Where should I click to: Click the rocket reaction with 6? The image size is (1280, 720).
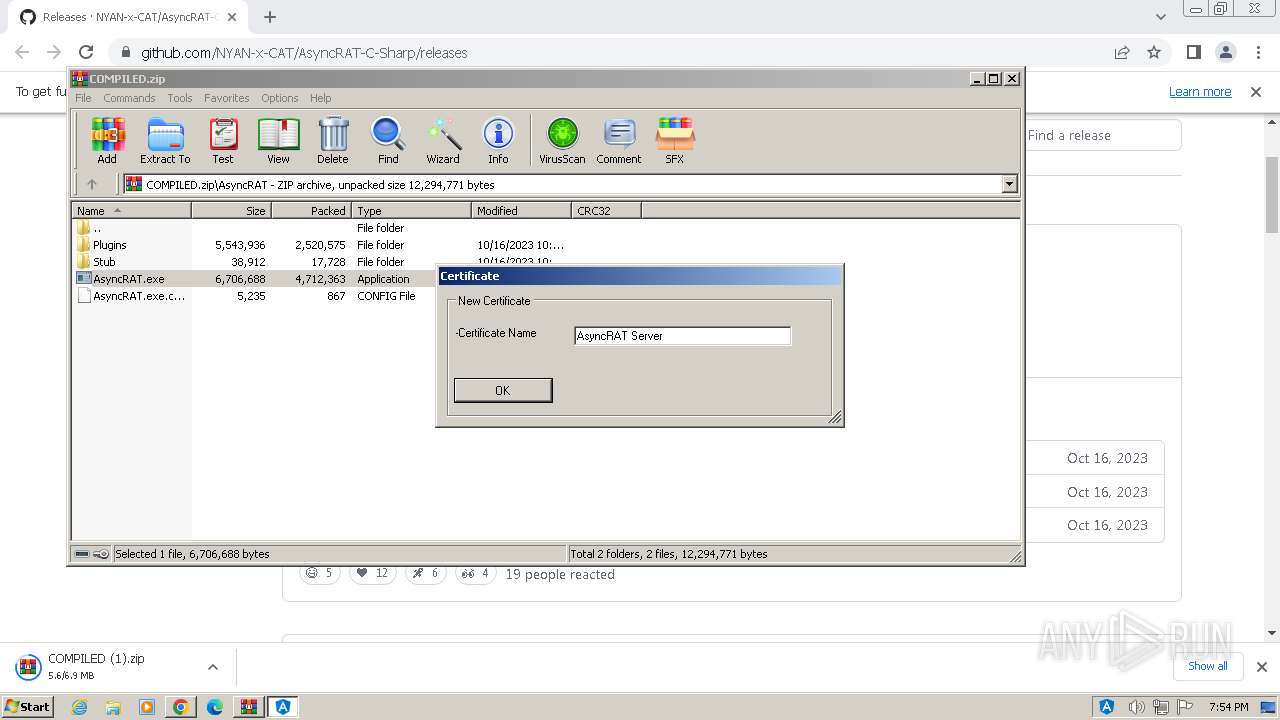[426, 573]
